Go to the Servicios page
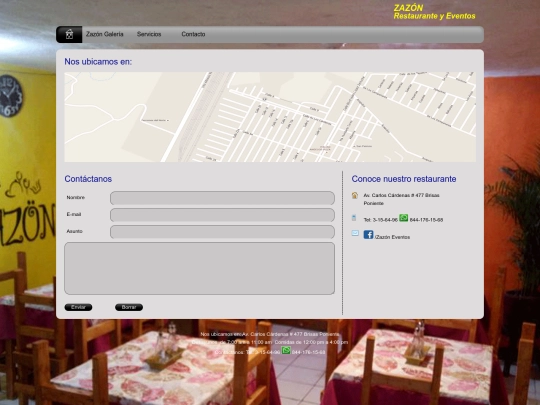This screenshot has width=540, height=405. pyautogui.click(x=149, y=34)
